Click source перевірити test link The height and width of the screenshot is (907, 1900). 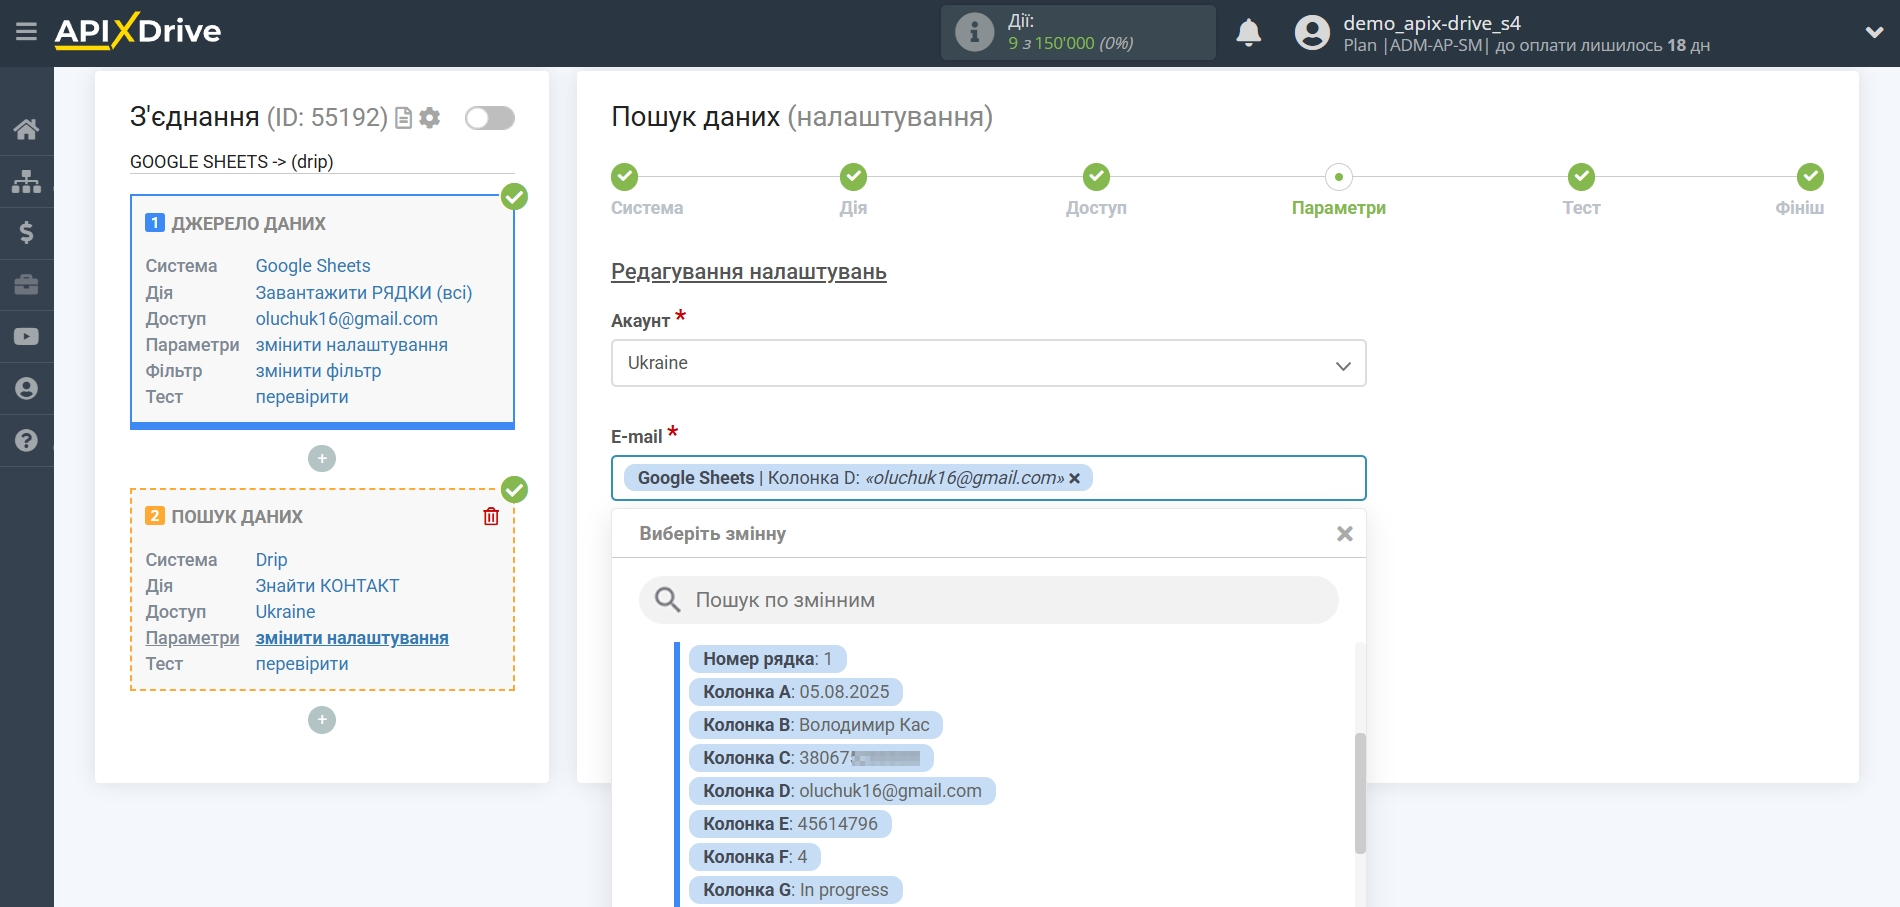[302, 397]
